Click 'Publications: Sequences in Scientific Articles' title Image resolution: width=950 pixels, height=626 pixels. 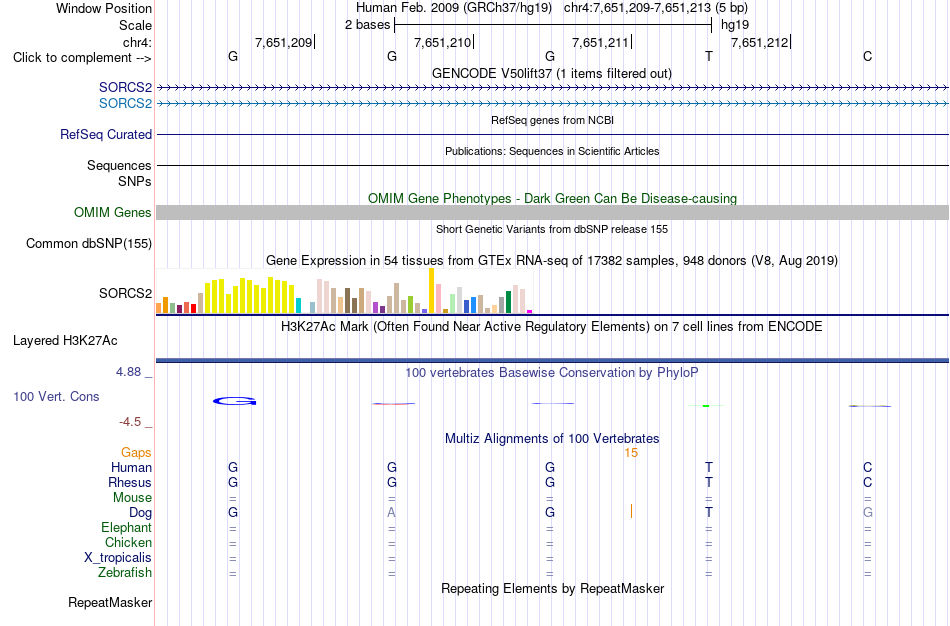552,151
